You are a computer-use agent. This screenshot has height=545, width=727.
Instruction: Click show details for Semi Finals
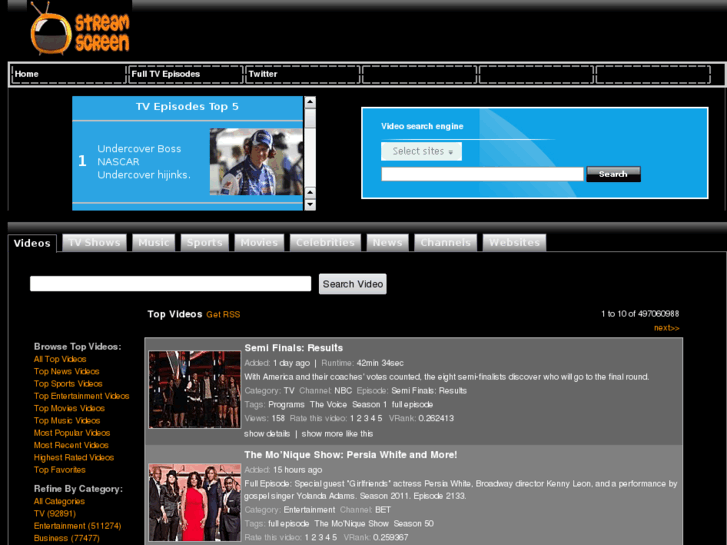coord(267,434)
